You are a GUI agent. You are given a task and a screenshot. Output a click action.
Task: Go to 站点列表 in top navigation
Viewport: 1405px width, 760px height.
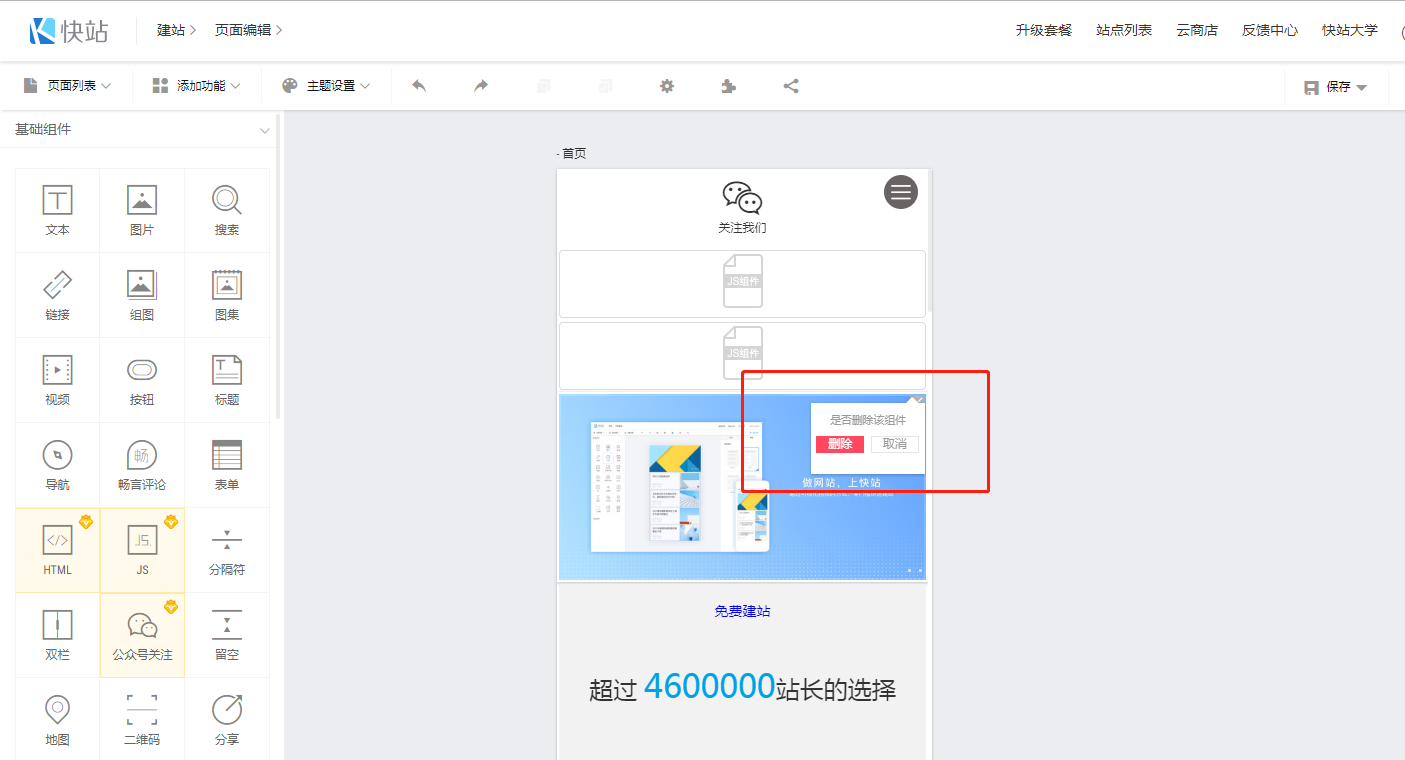pos(1124,30)
